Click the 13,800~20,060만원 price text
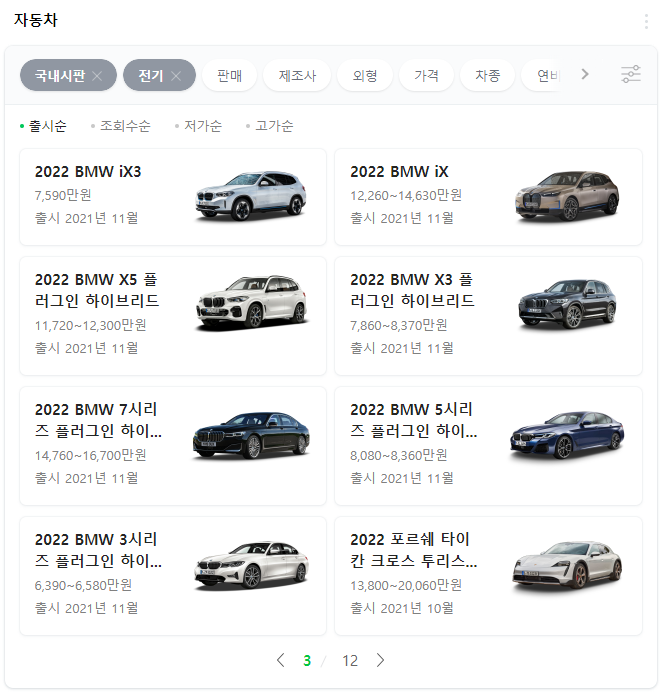 click(x=406, y=585)
